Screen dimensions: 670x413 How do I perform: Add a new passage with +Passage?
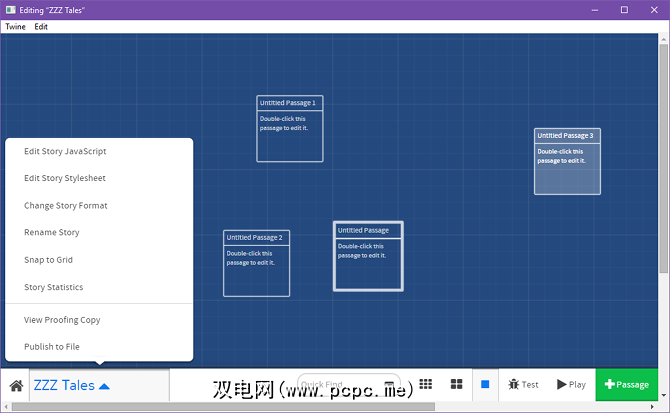point(626,385)
